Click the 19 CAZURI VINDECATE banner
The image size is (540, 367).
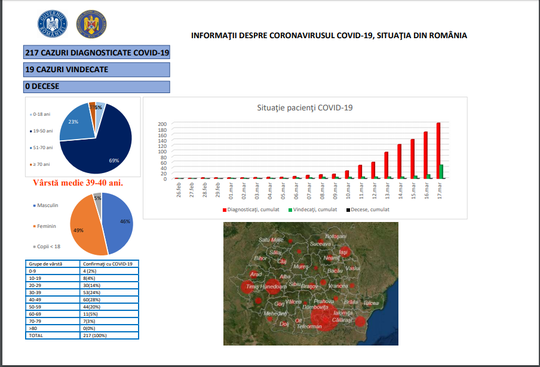pyautogui.click(x=96, y=70)
